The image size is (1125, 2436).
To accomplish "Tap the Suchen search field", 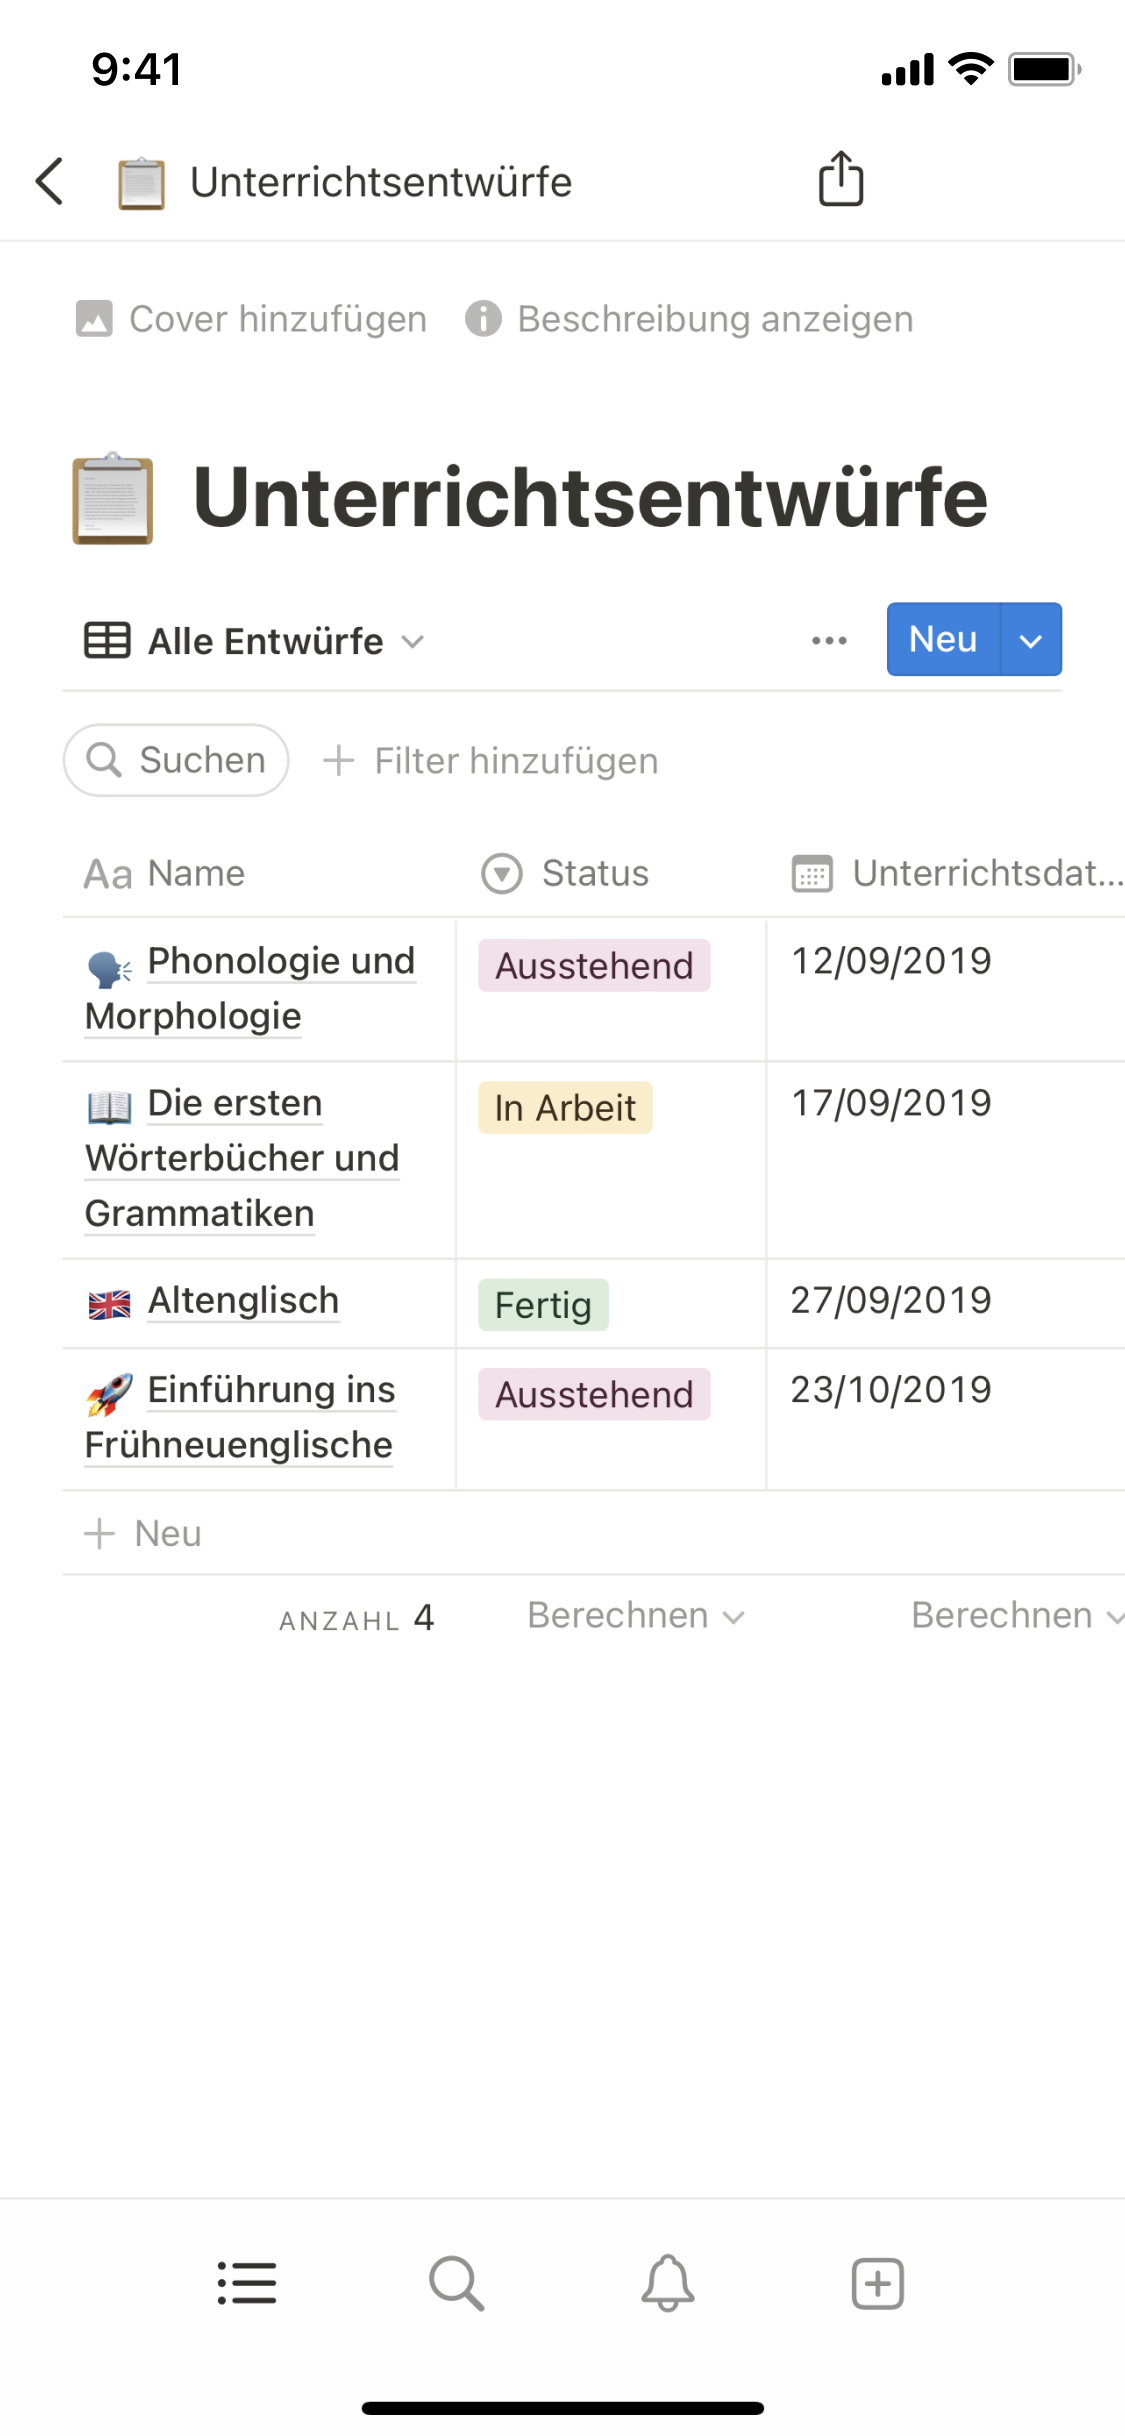I will [177, 760].
